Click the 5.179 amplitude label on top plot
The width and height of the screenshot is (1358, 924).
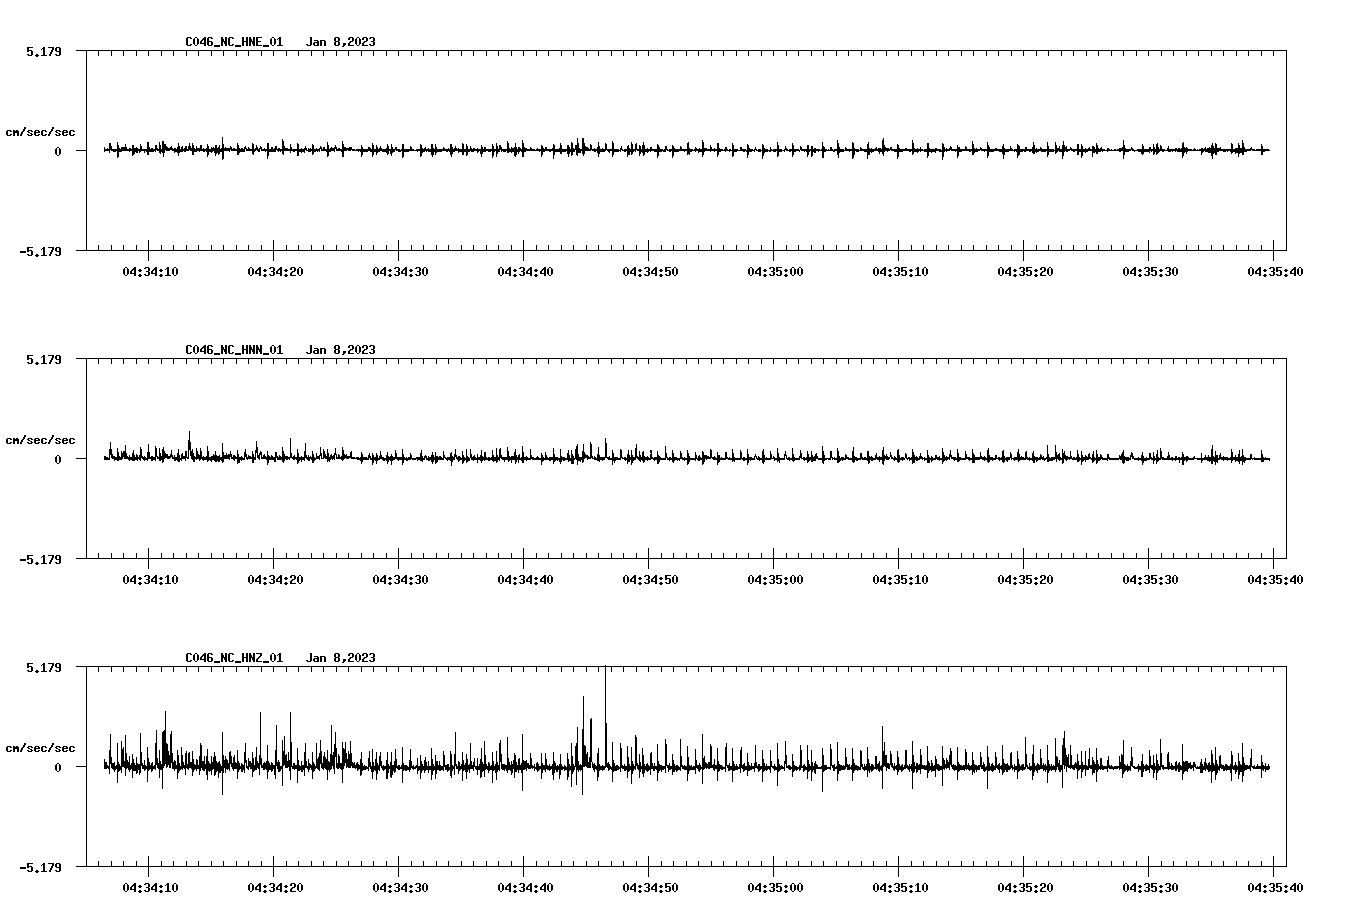(44, 49)
